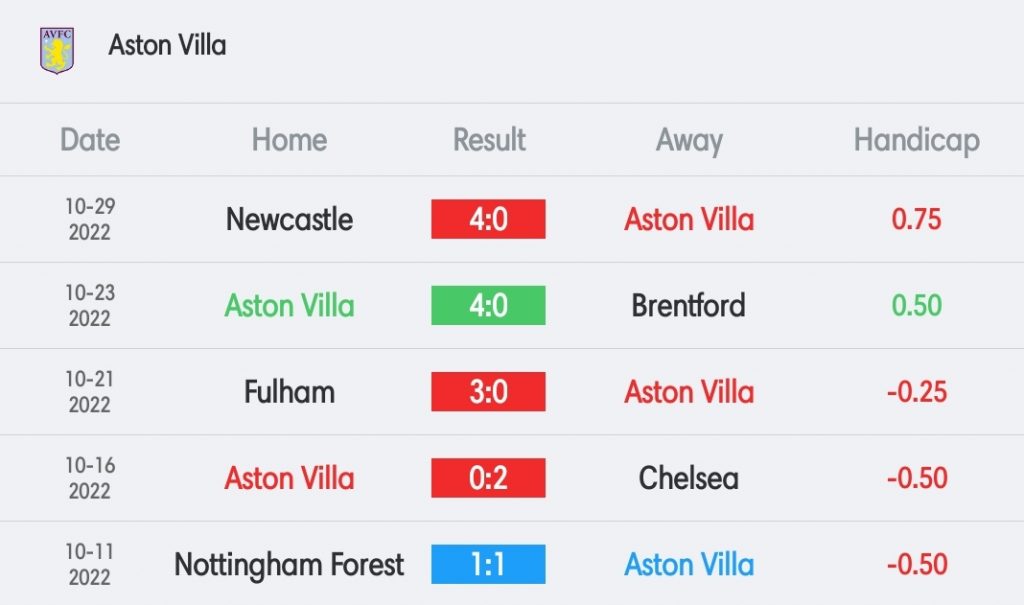Click the red 3:0 result badge

(x=488, y=391)
